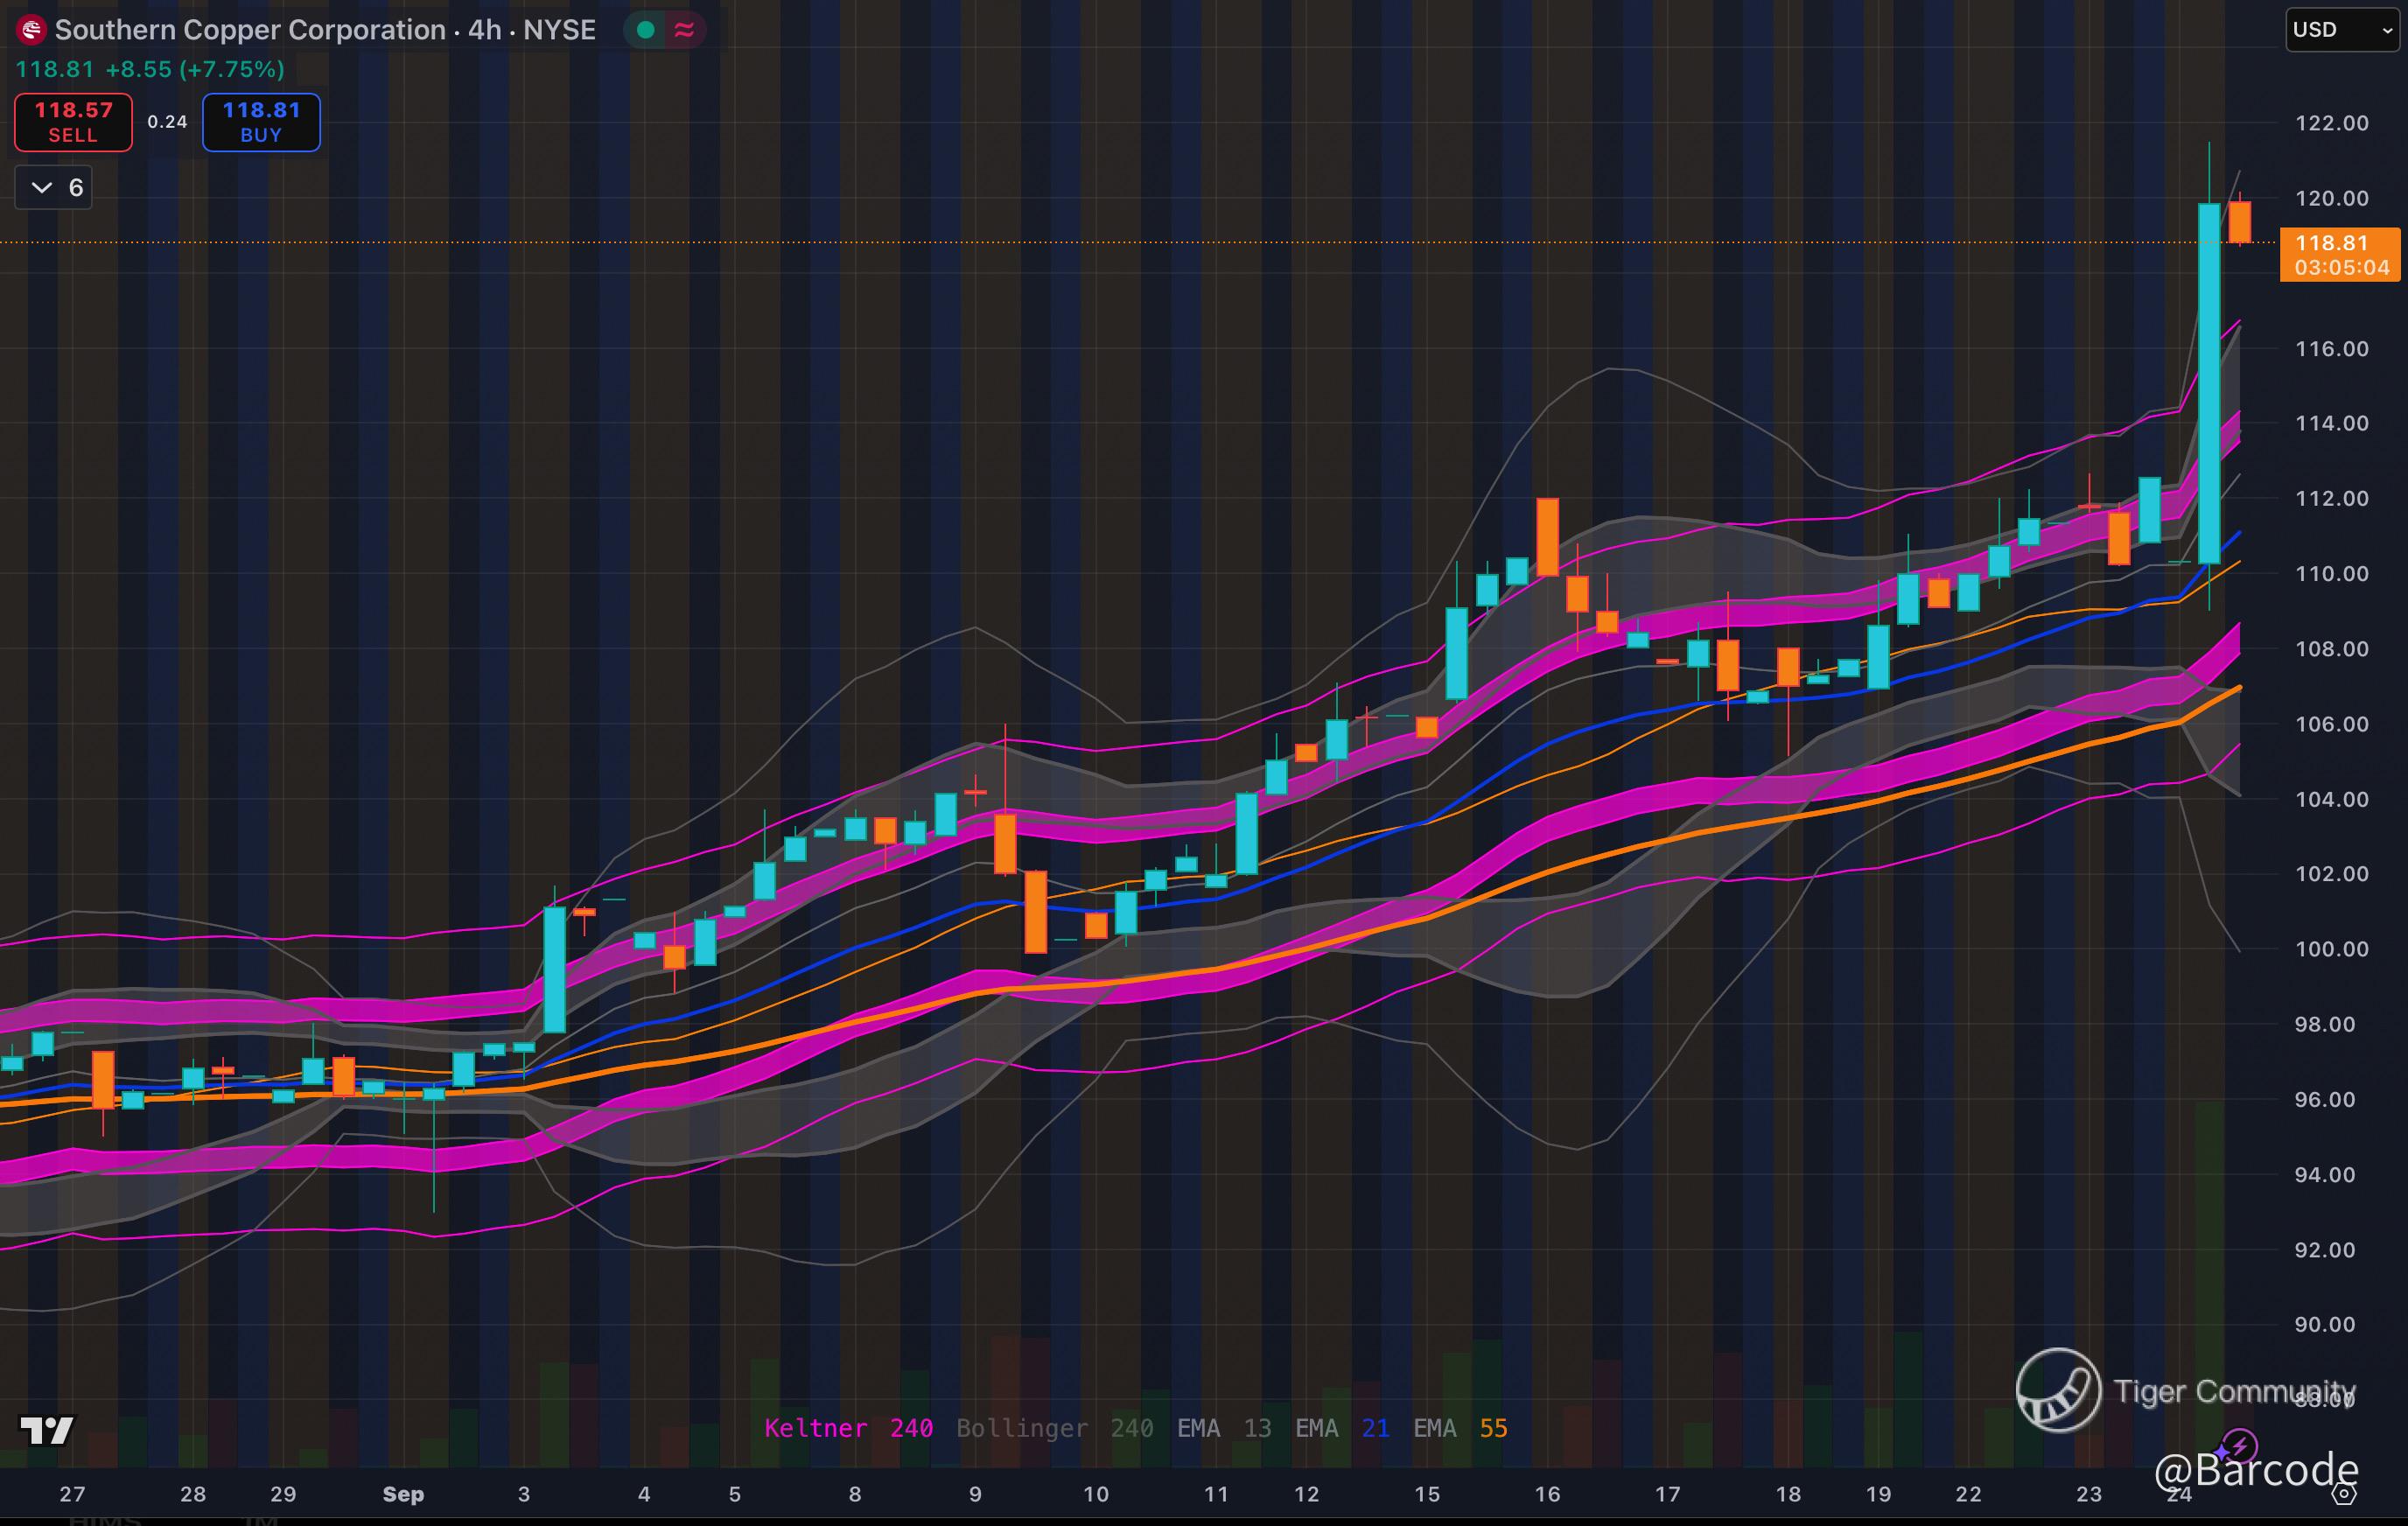Click the green market-open status dot
Viewport: 2408px width, 1526px height.
[646, 30]
